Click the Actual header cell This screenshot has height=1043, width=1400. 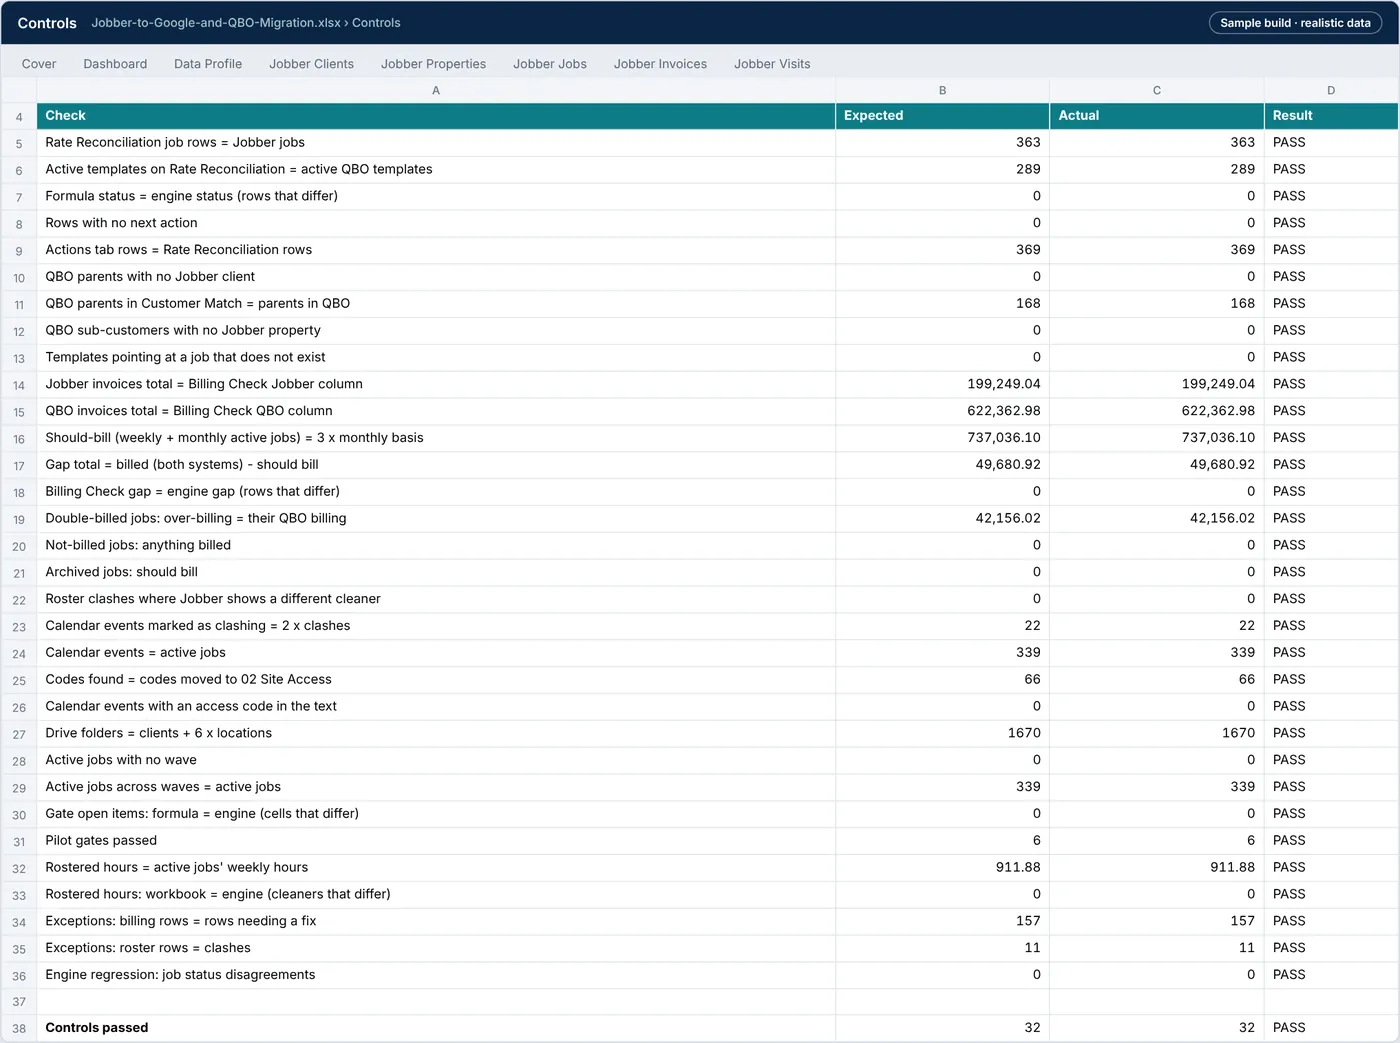pyautogui.click(x=1157, y=116)
